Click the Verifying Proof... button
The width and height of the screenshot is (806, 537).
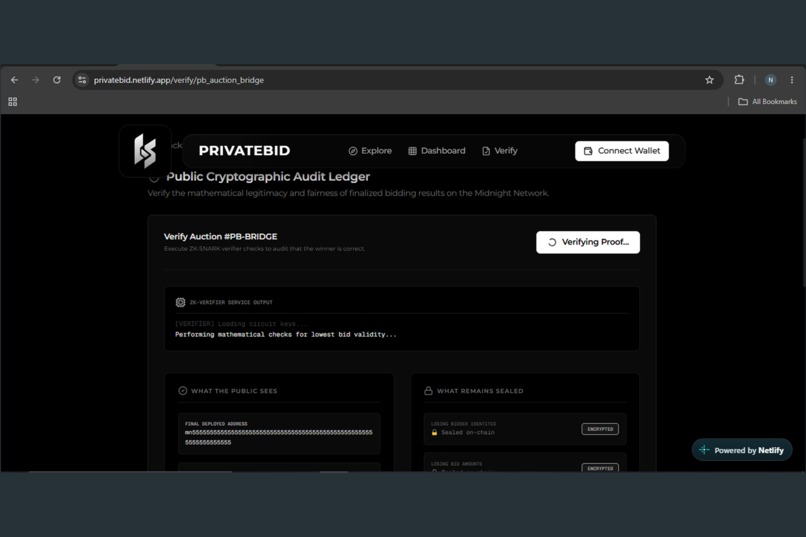(x=588, y=242)
